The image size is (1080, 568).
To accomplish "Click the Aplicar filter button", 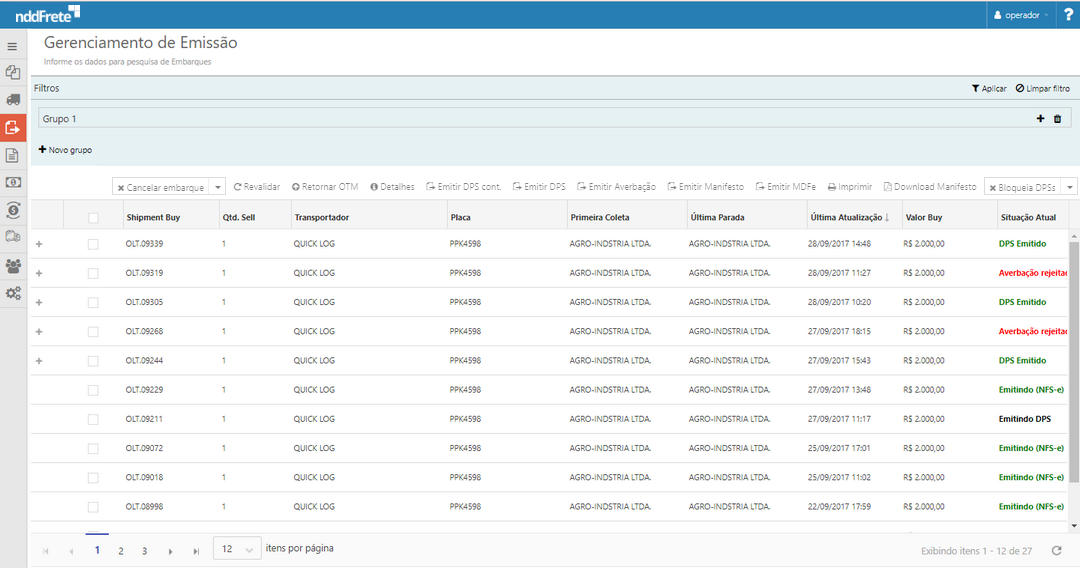I will [989, 89].
